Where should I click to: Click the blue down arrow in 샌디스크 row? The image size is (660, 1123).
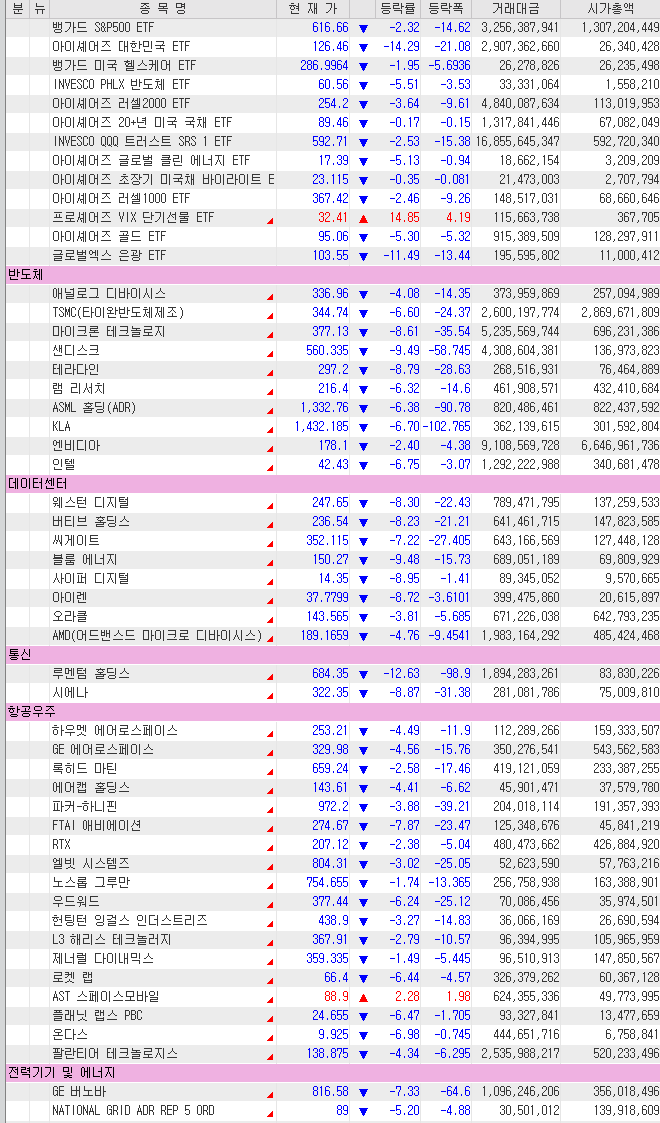click(363, 352)
